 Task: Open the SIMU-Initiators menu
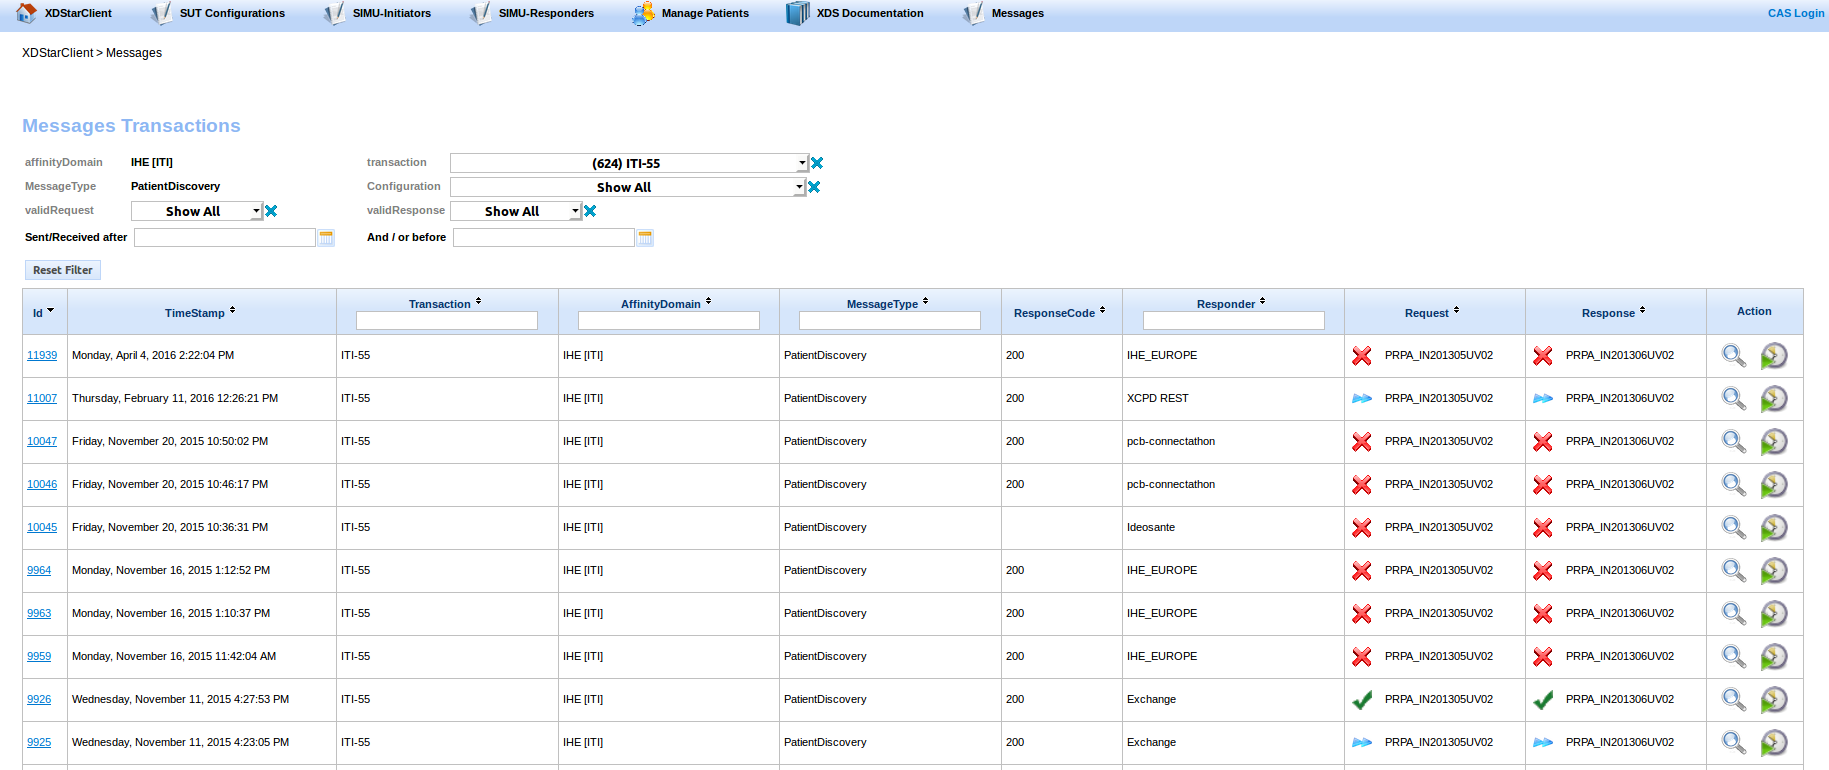(392, 13)
